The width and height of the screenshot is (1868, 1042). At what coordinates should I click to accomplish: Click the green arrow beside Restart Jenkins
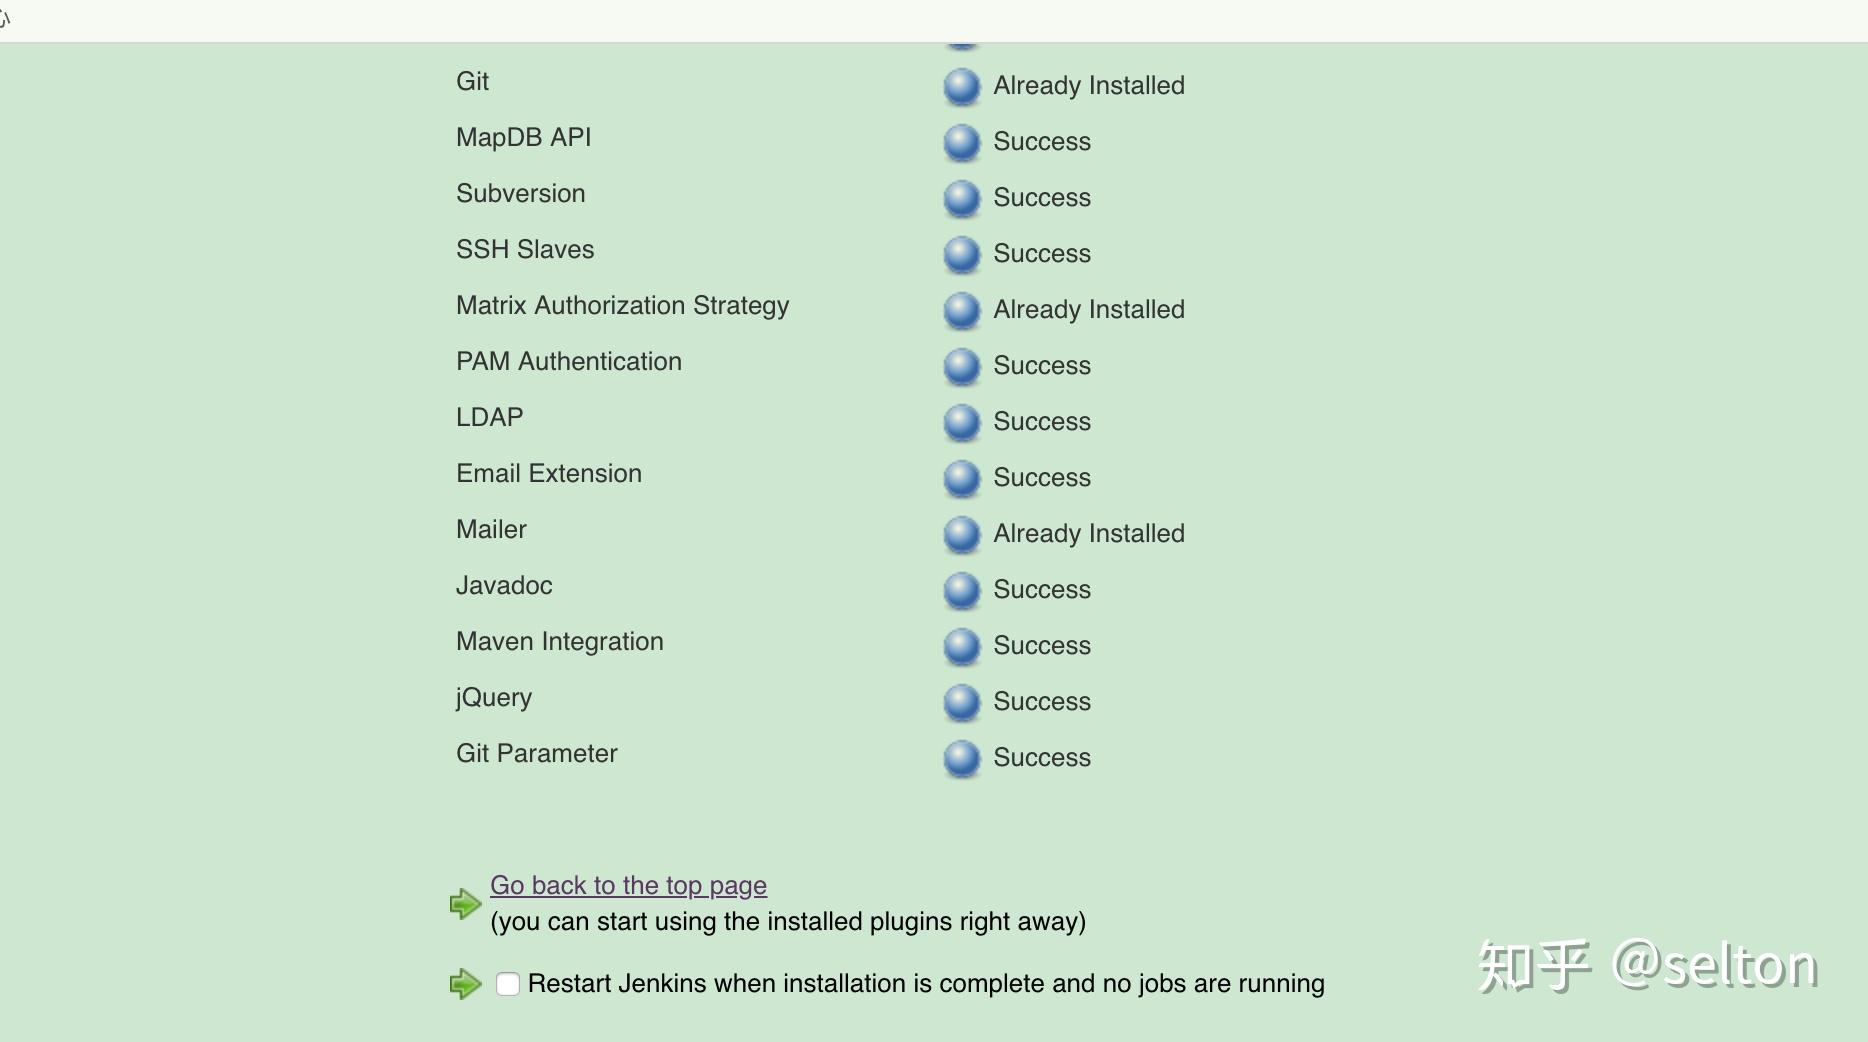pos(465,984)
